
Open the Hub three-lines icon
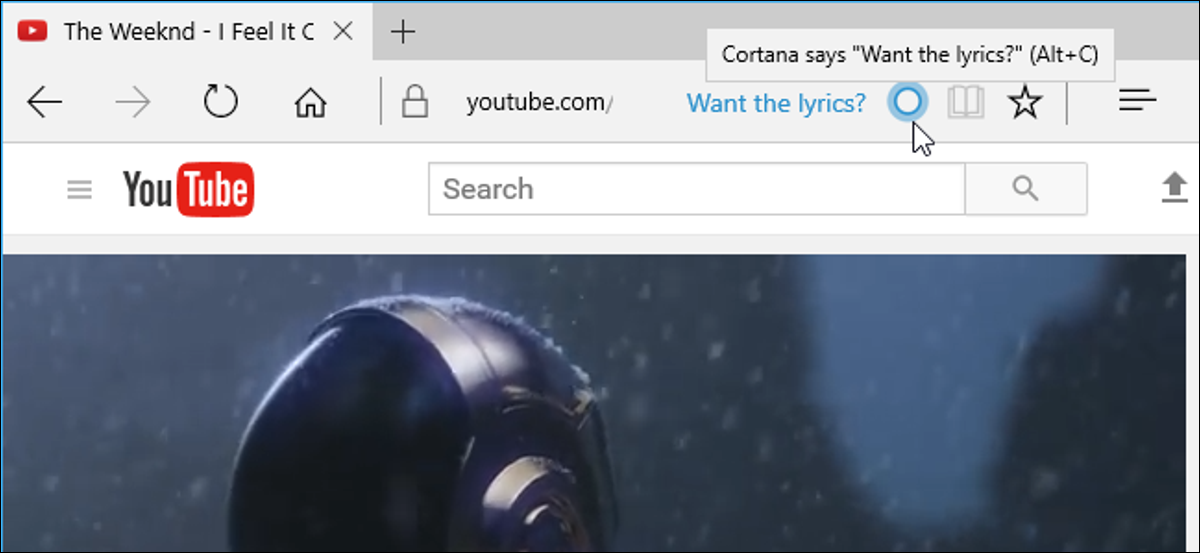coord(1138,100)
